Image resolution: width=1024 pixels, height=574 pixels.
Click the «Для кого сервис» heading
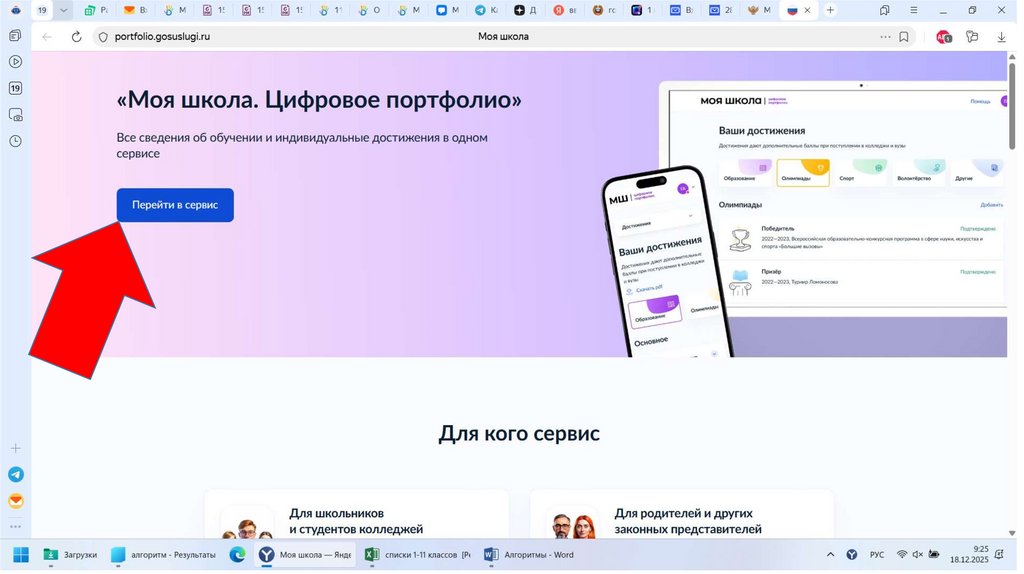click(519, 433)
